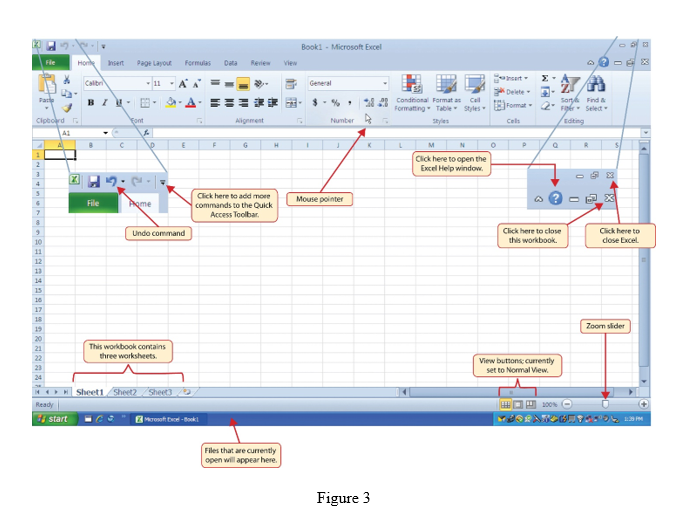Open the Calibri font name dropdown
The height and width of the screenshot is (511, 698).
pos(148,83)
